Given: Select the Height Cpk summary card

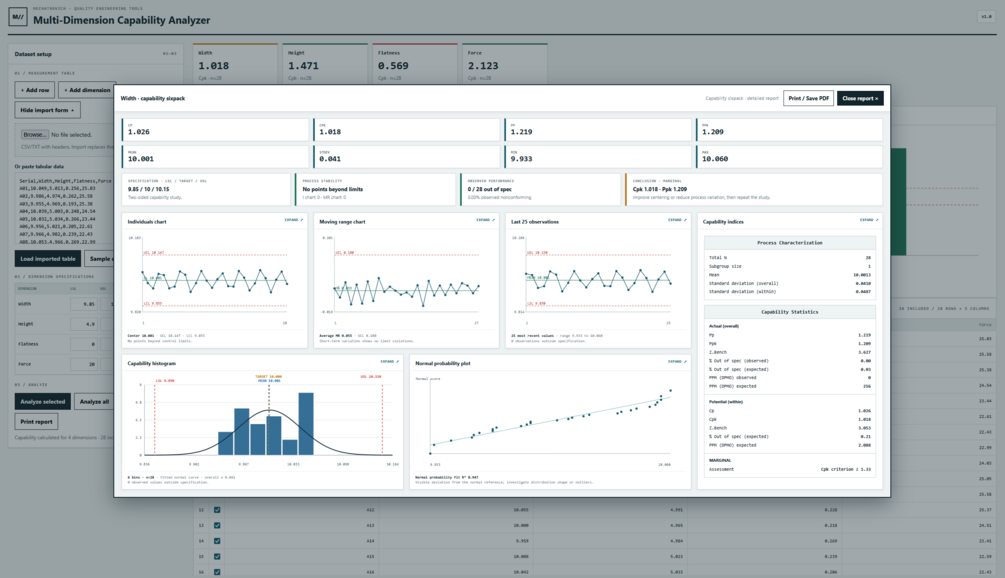Looking at the screenshot, I should 325,64.
